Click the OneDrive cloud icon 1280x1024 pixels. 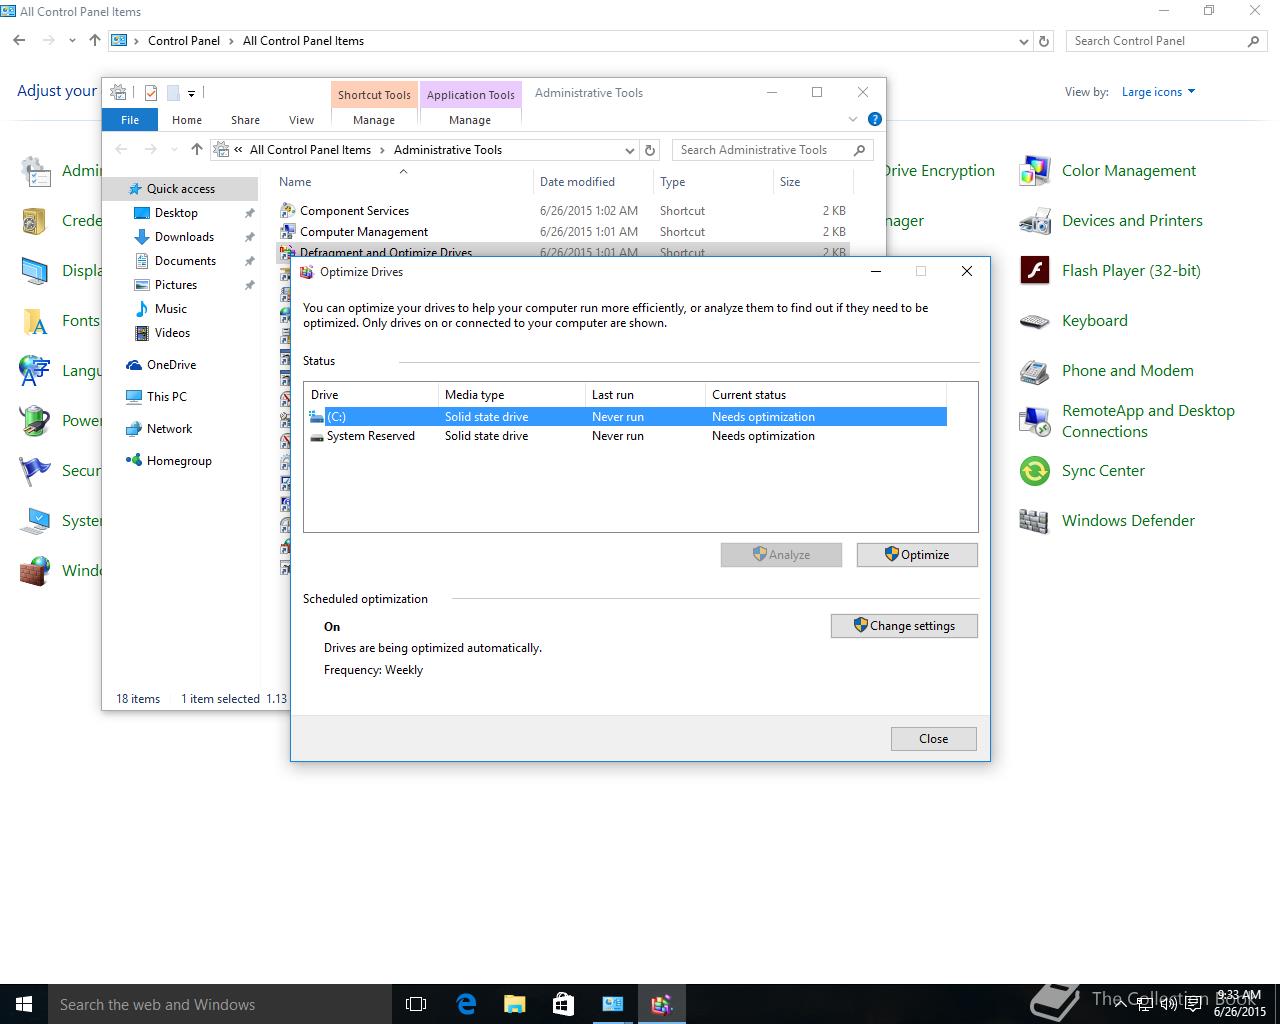point(134,365)
